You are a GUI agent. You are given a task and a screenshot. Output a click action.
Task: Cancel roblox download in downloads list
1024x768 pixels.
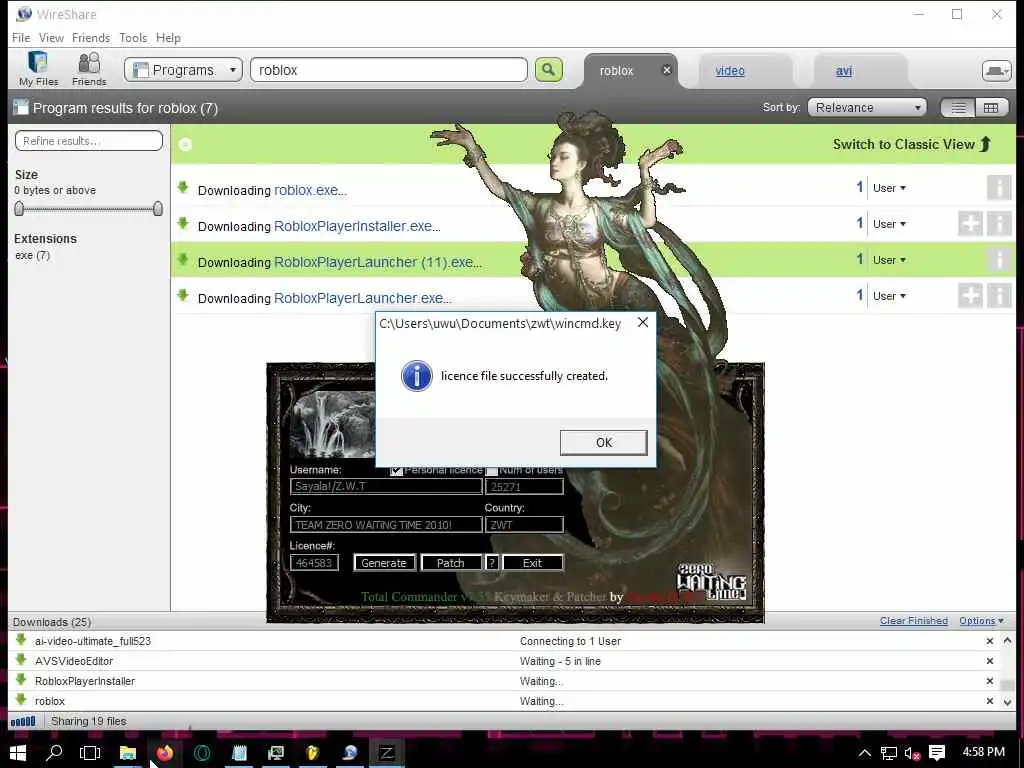(x=990, y=701)
